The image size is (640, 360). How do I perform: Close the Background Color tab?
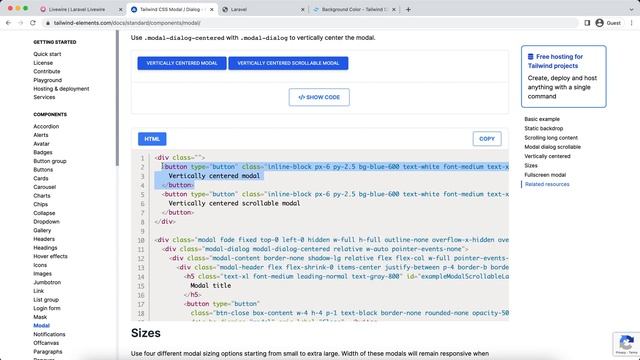pos(393,9)
